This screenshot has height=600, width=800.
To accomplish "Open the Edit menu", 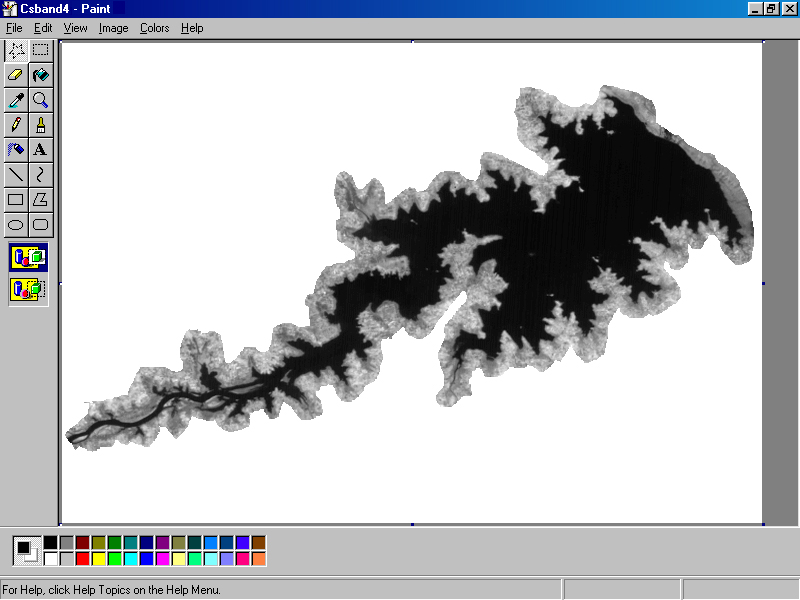I will click(x=43, y=28).
